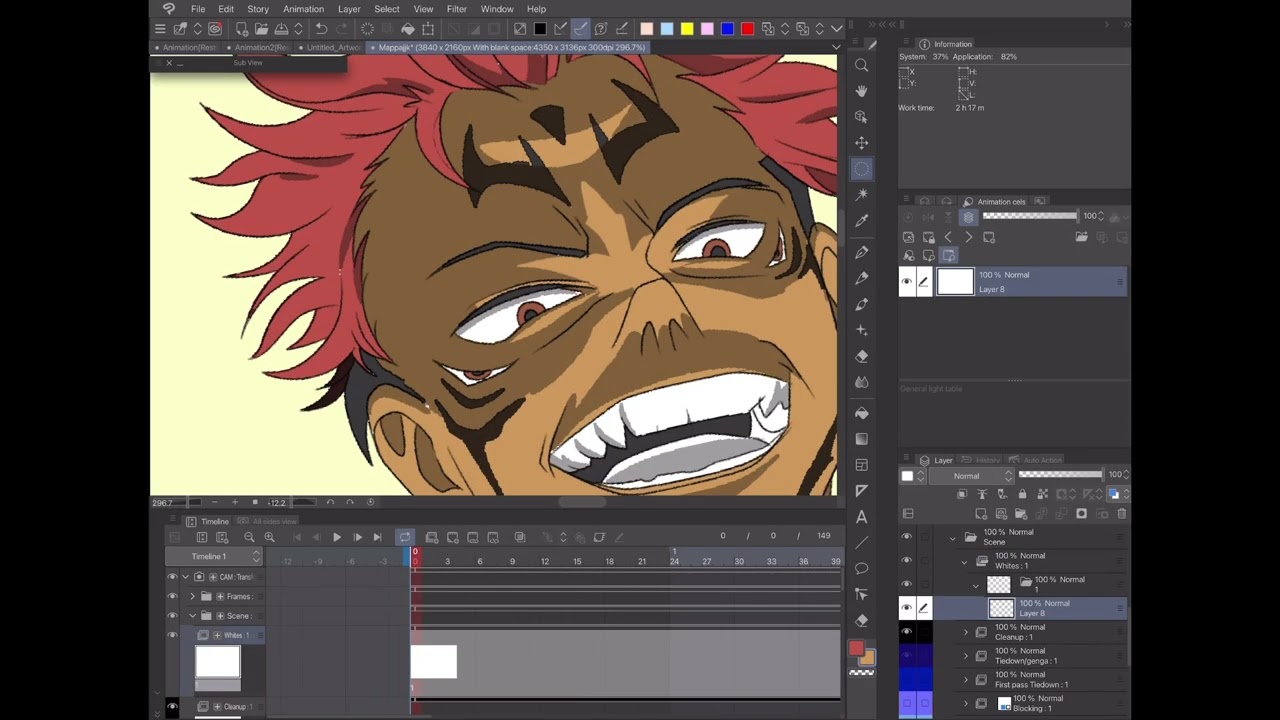Viewport: 1280px width, 720px height.
Task: Select the Auto select magic wand tool
Action: 861,194
